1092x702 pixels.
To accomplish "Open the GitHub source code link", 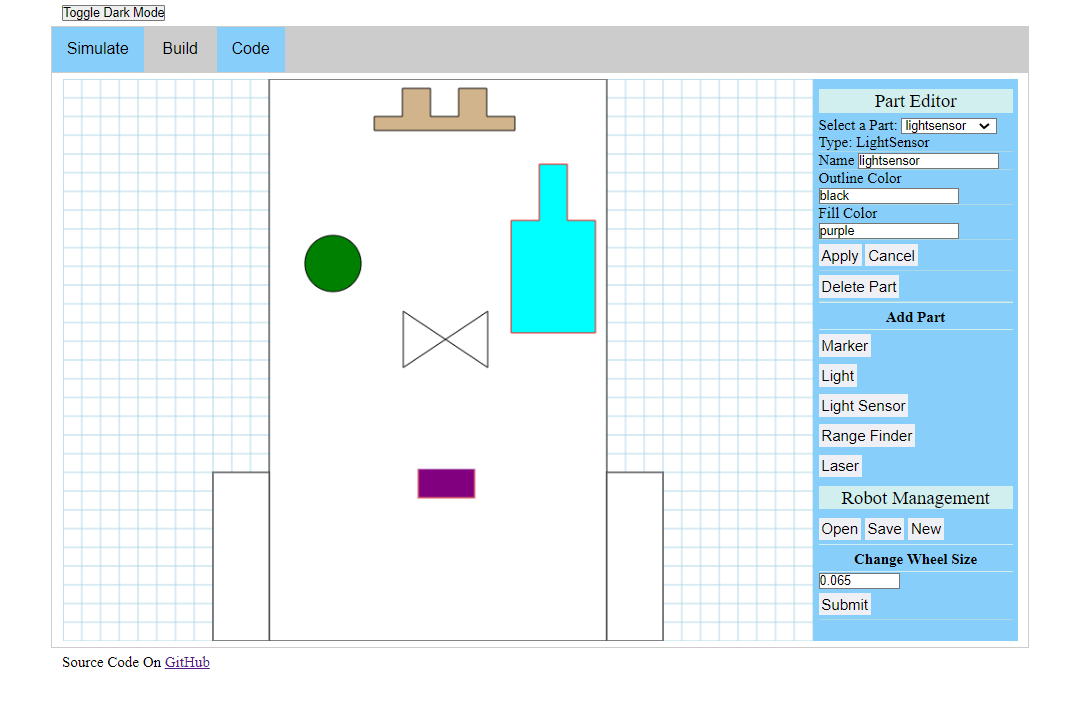I will click(x=187, y=662).
